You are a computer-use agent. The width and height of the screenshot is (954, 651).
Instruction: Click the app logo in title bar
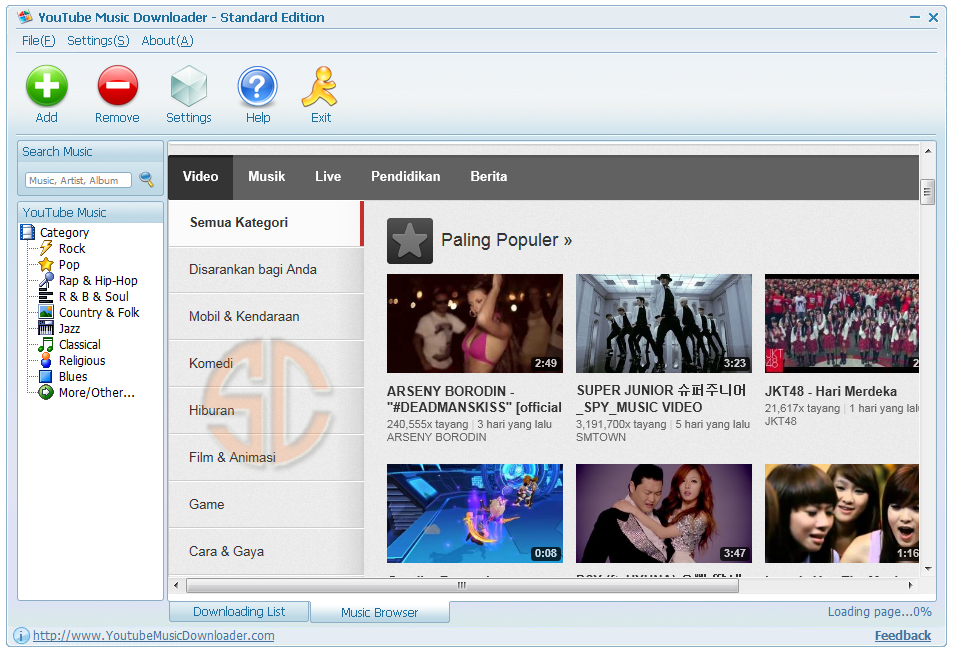25,17
